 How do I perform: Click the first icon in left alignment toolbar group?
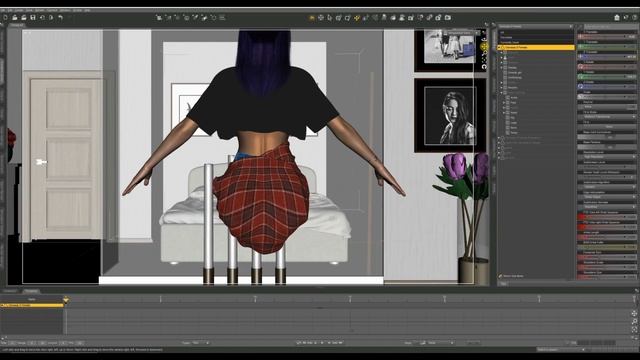(x=159, y=18)
